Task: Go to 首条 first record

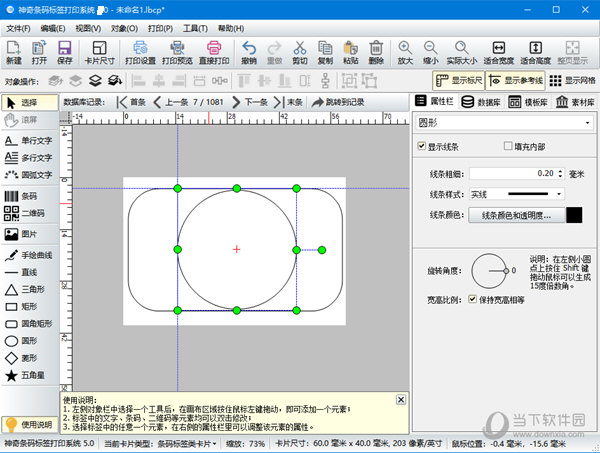Action: (x=131, y=102)
